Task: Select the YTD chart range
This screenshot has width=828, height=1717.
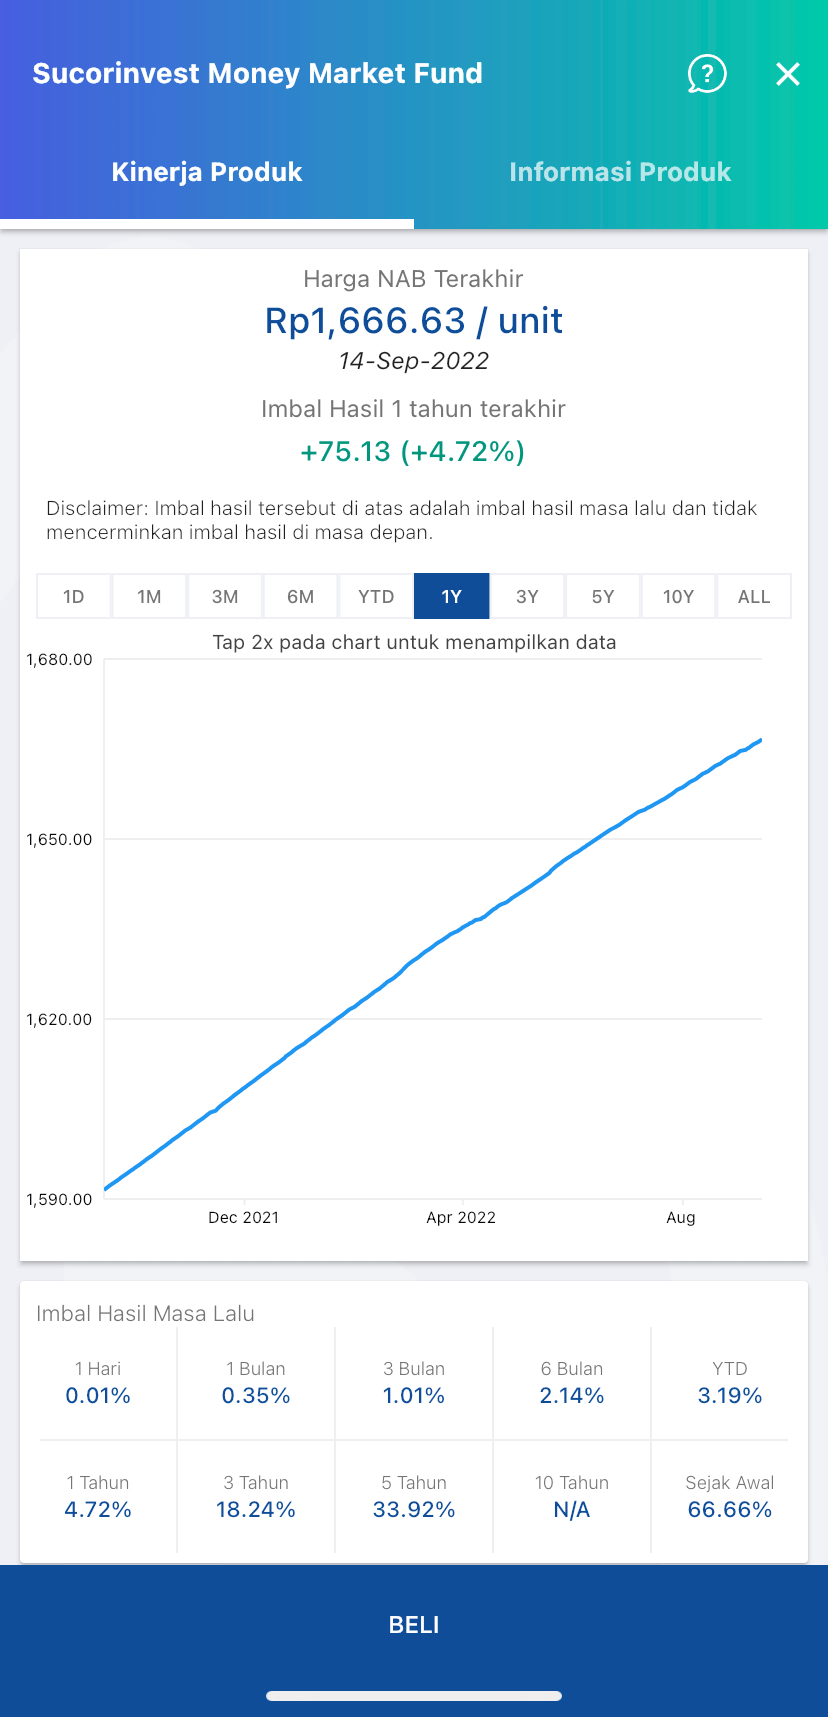Action: pyautogui.click(x=376, y=596)
